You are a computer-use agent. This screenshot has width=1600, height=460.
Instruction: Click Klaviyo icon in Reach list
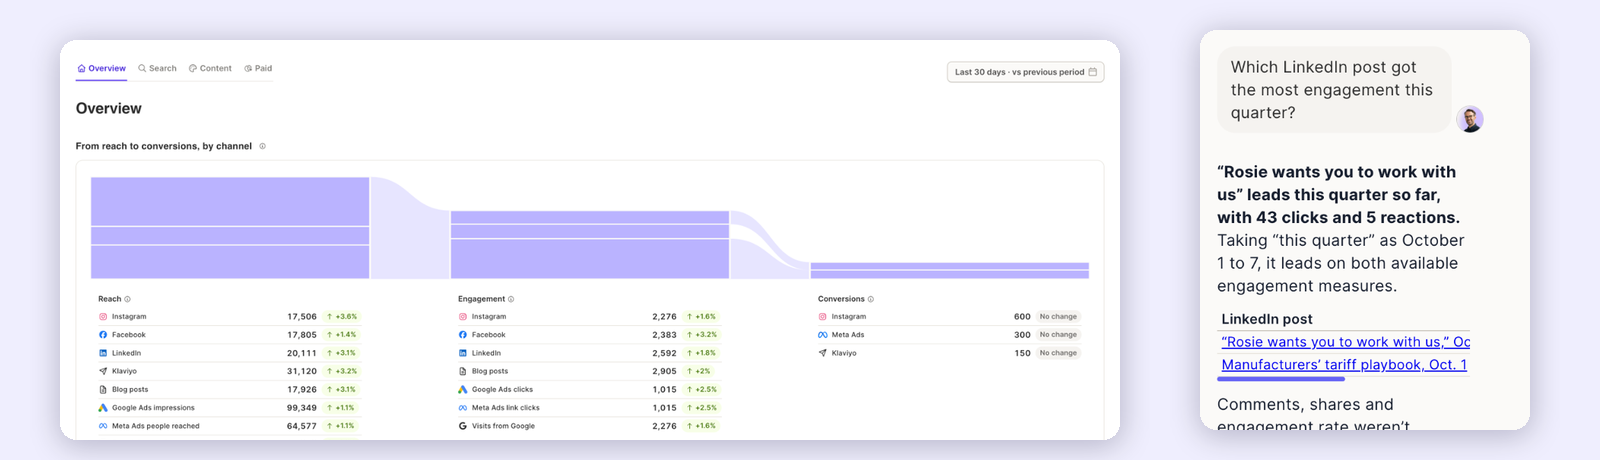[x=103, y=371]
